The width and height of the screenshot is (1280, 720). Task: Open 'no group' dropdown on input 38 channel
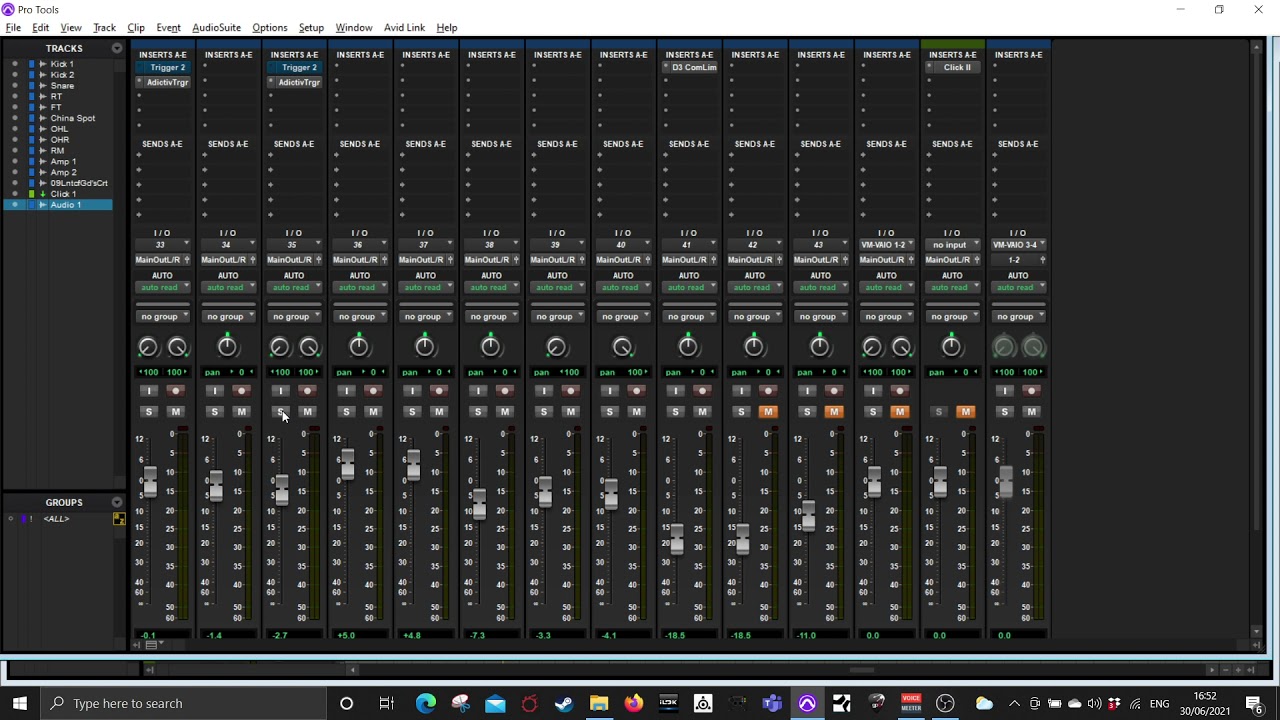[x=491, y=317]
